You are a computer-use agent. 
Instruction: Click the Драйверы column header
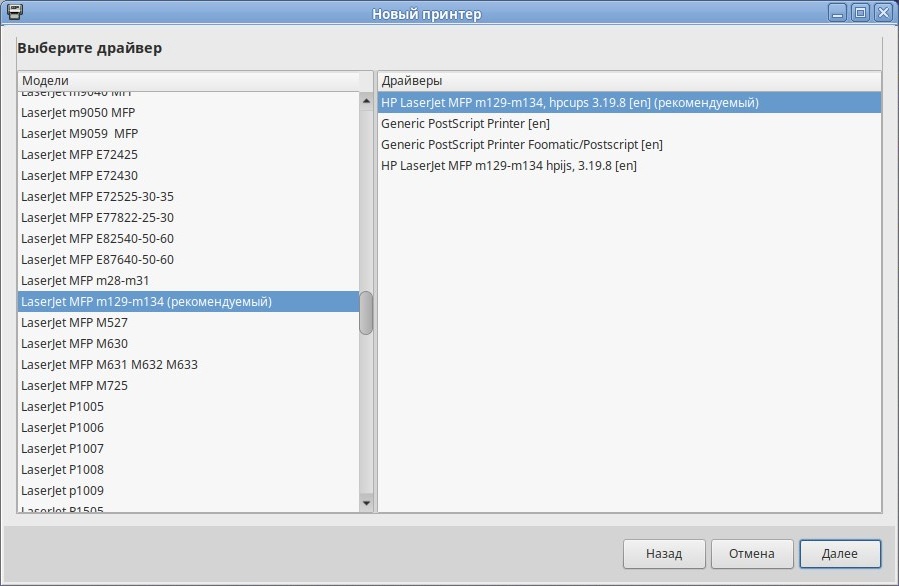pos(628,80)
